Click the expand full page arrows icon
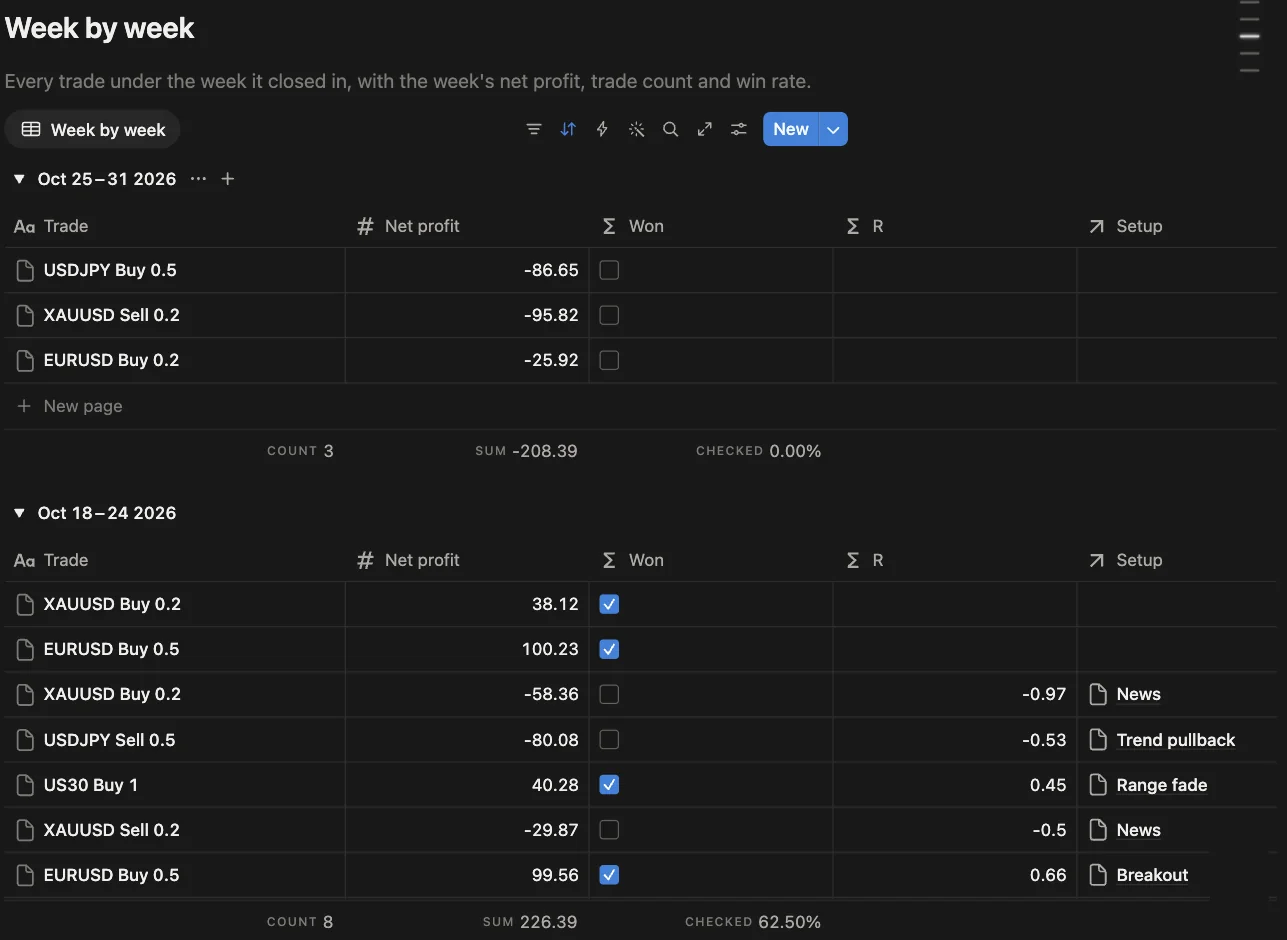 coord(705,129)
